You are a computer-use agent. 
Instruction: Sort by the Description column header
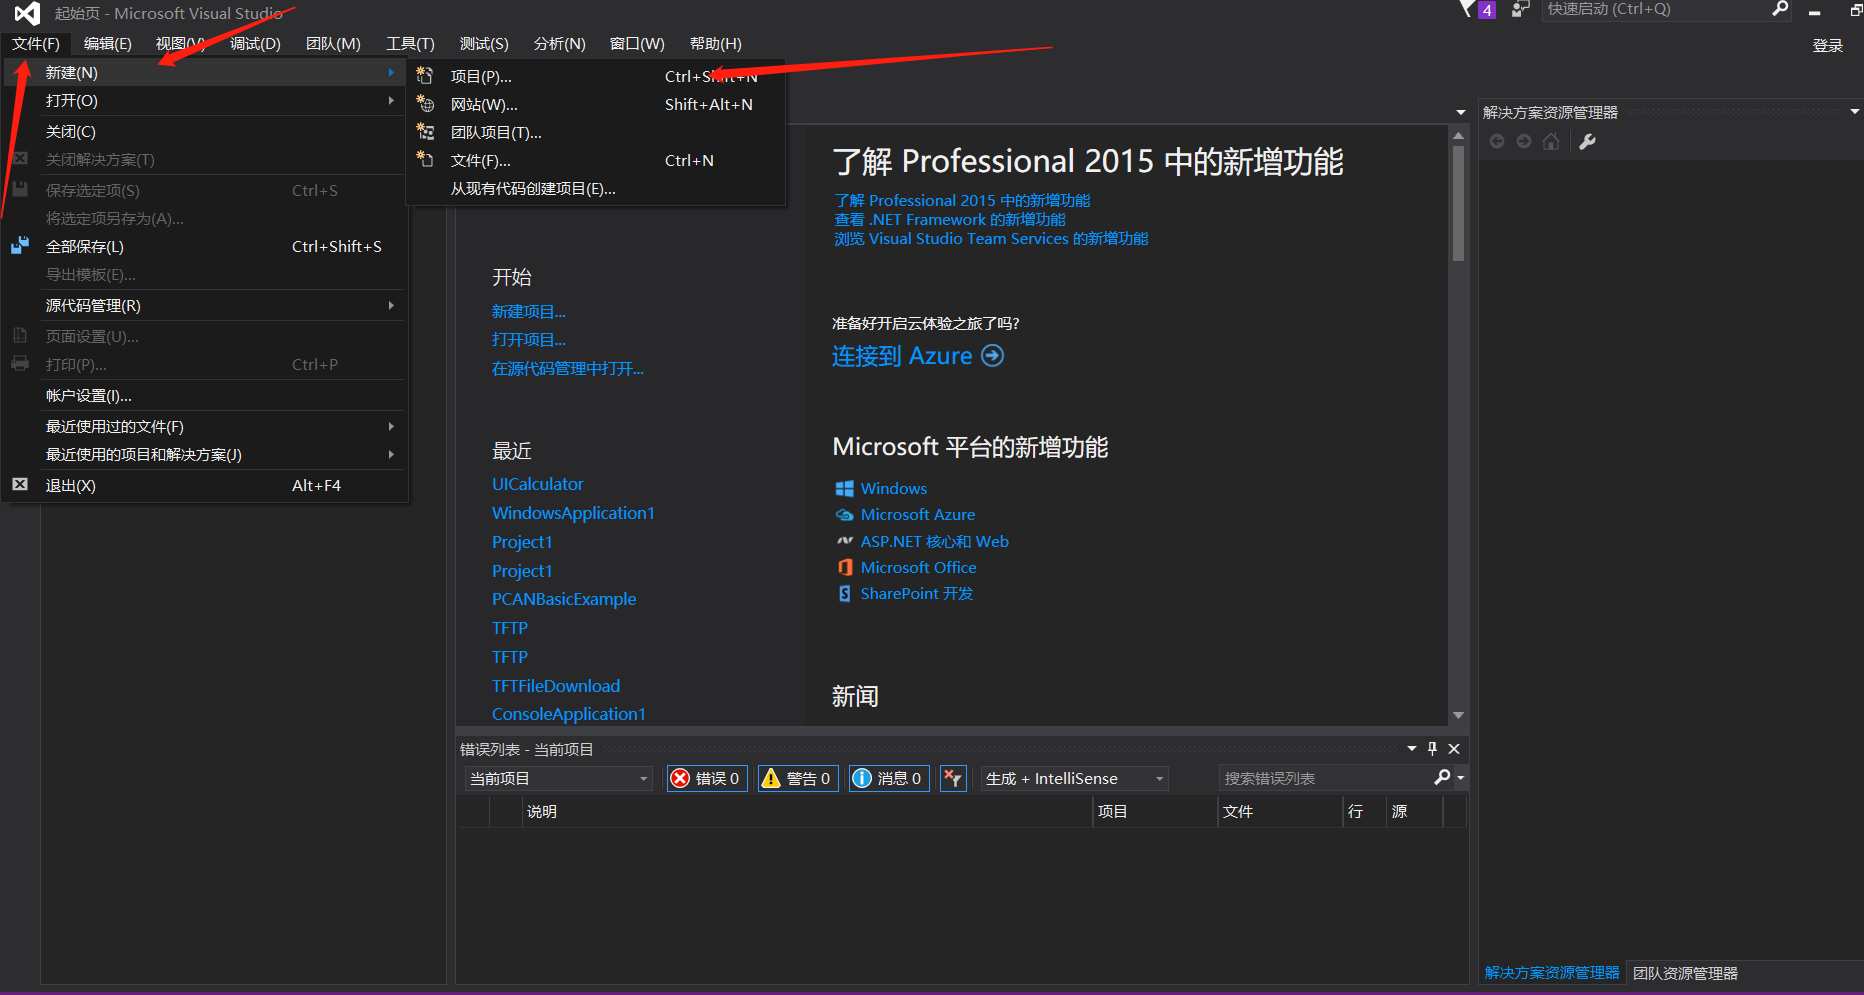807,811
